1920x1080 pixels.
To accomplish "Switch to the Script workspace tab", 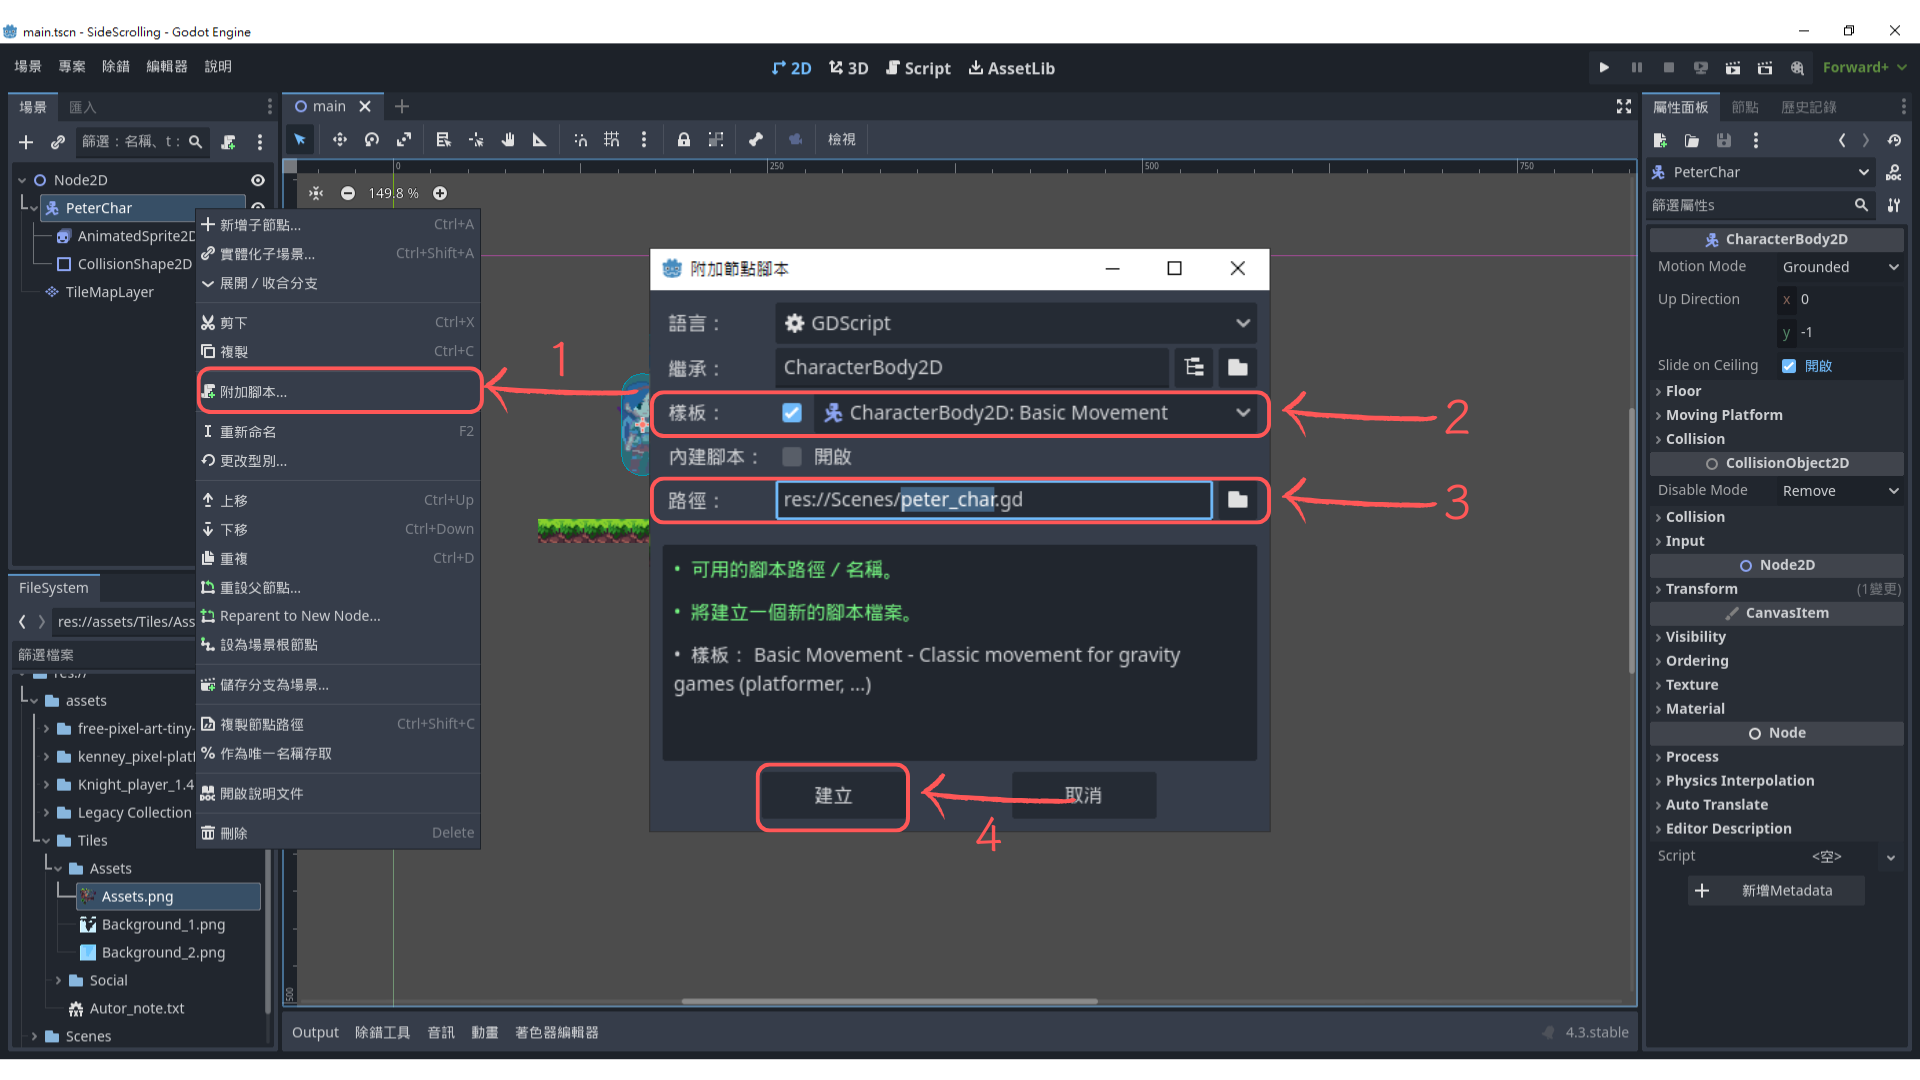I will (918, 68).
